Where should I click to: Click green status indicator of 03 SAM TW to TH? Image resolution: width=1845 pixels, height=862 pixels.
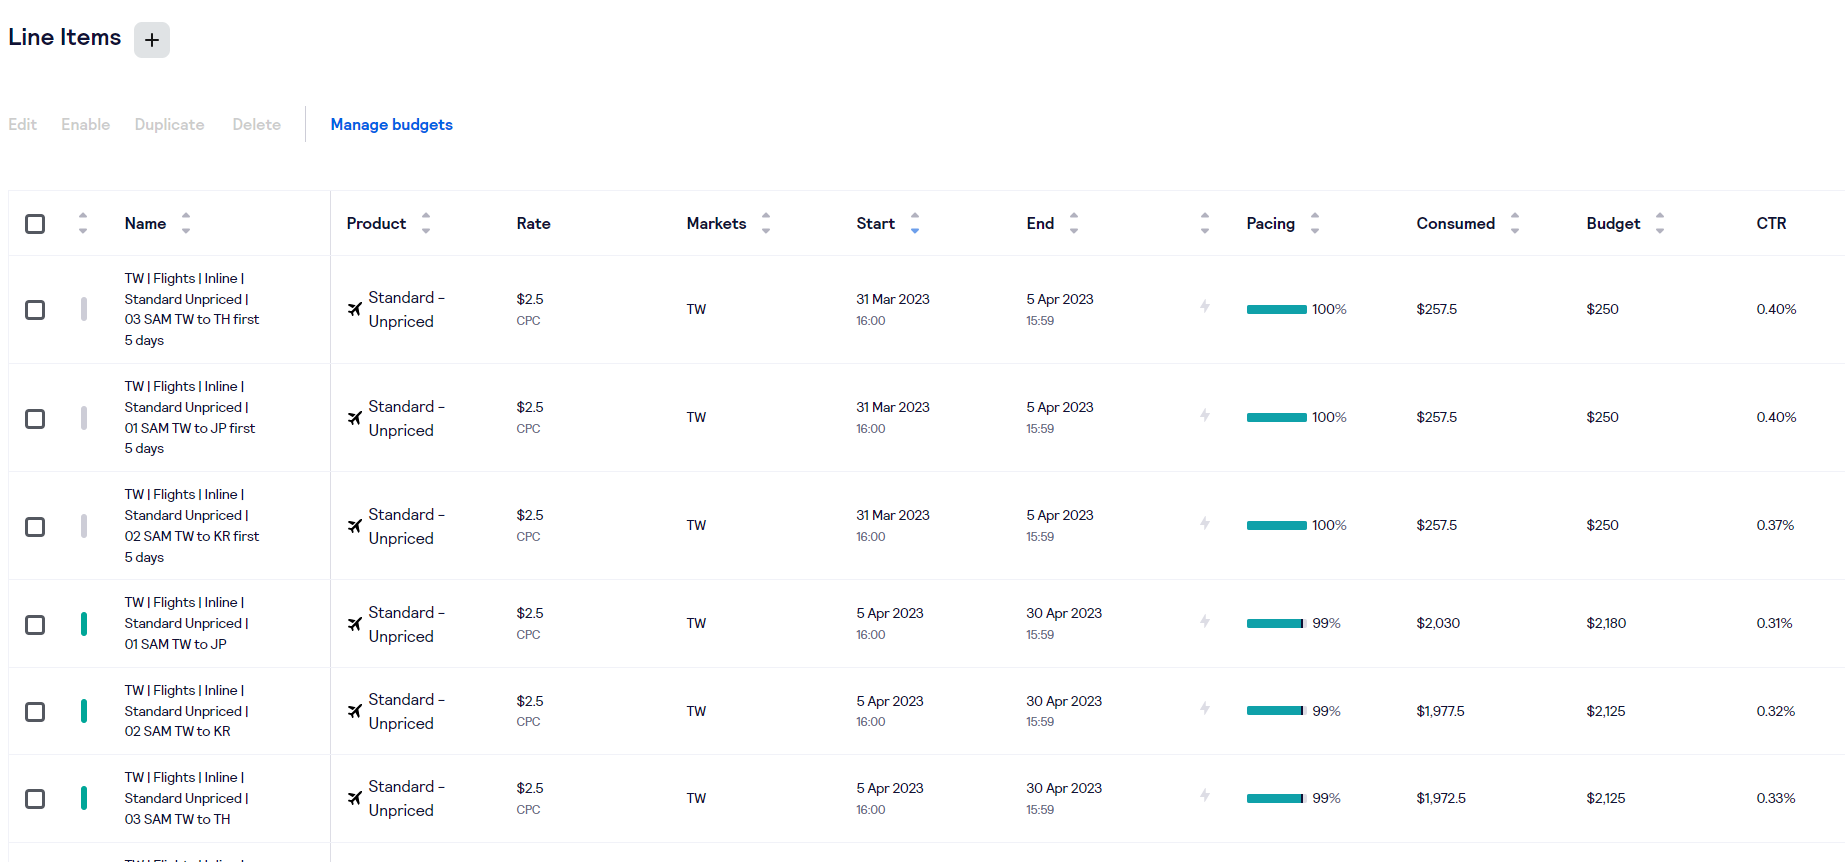pos(84,798)
